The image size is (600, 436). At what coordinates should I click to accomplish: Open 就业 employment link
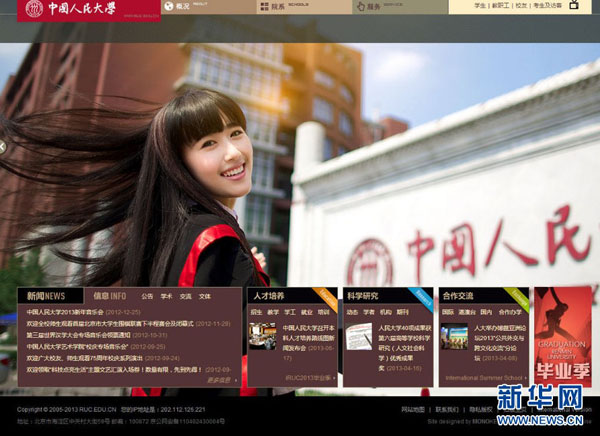(x=307, y=312)
